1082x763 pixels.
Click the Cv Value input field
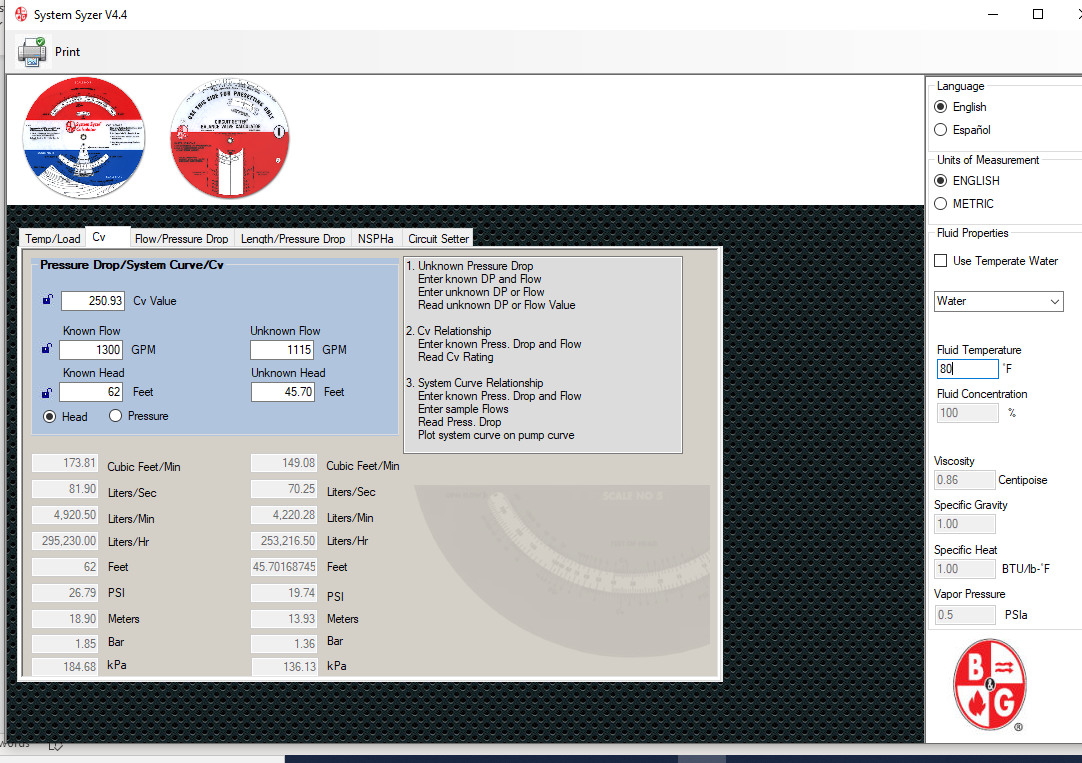click(x=93, y=301)
